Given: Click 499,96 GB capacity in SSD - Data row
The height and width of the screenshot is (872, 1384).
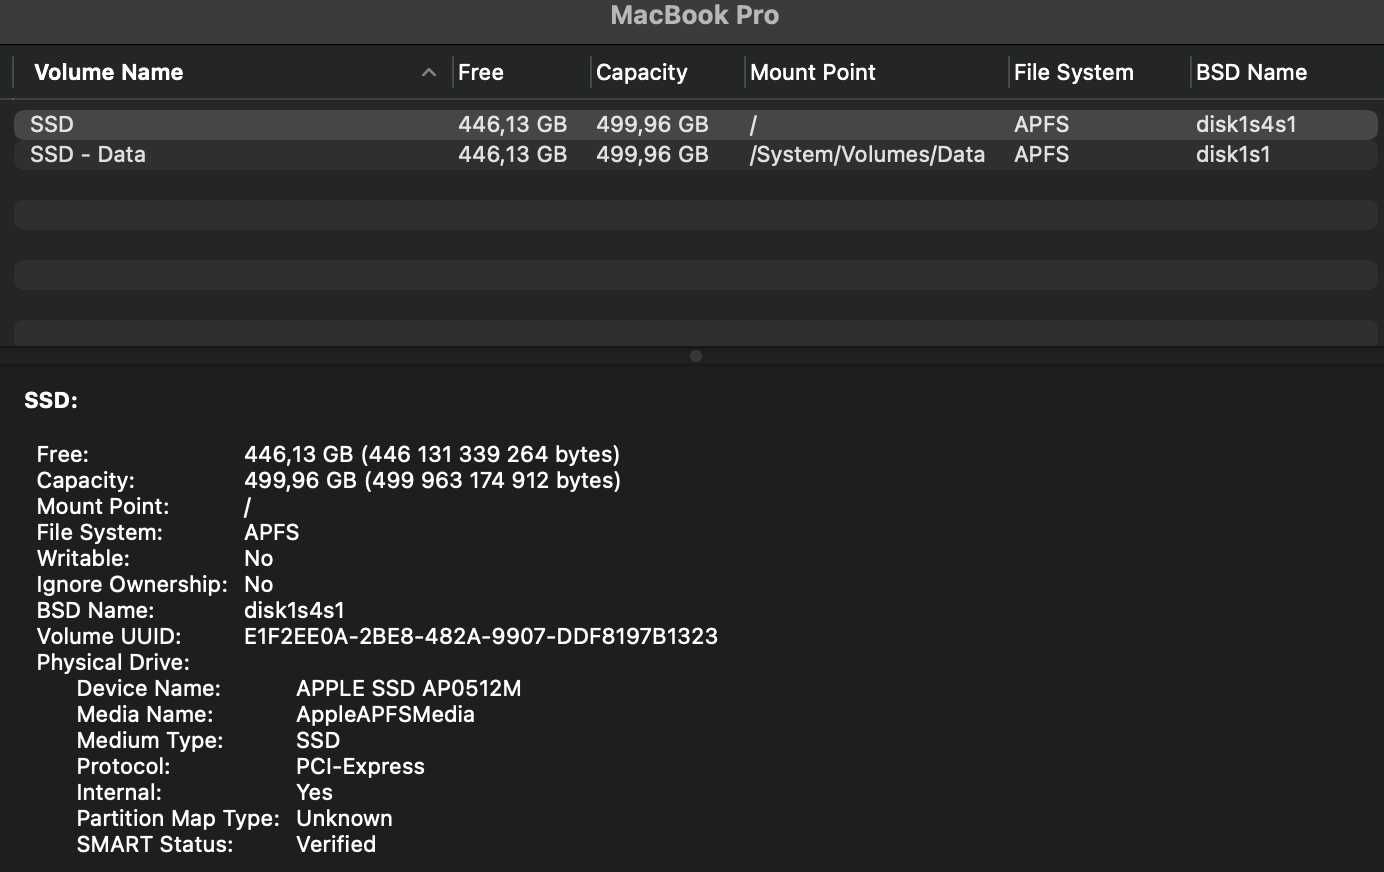Looking at the screenshot, I should coord(652,154).
